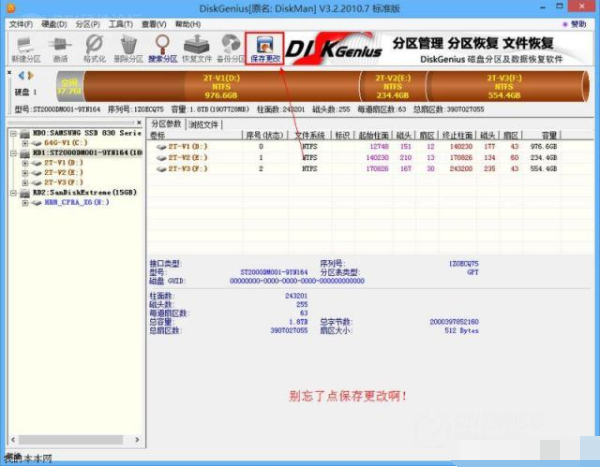Viewport: 600px width, 467px height.
Task: Open the 文件(F) menu
Action: click(21, 24)
